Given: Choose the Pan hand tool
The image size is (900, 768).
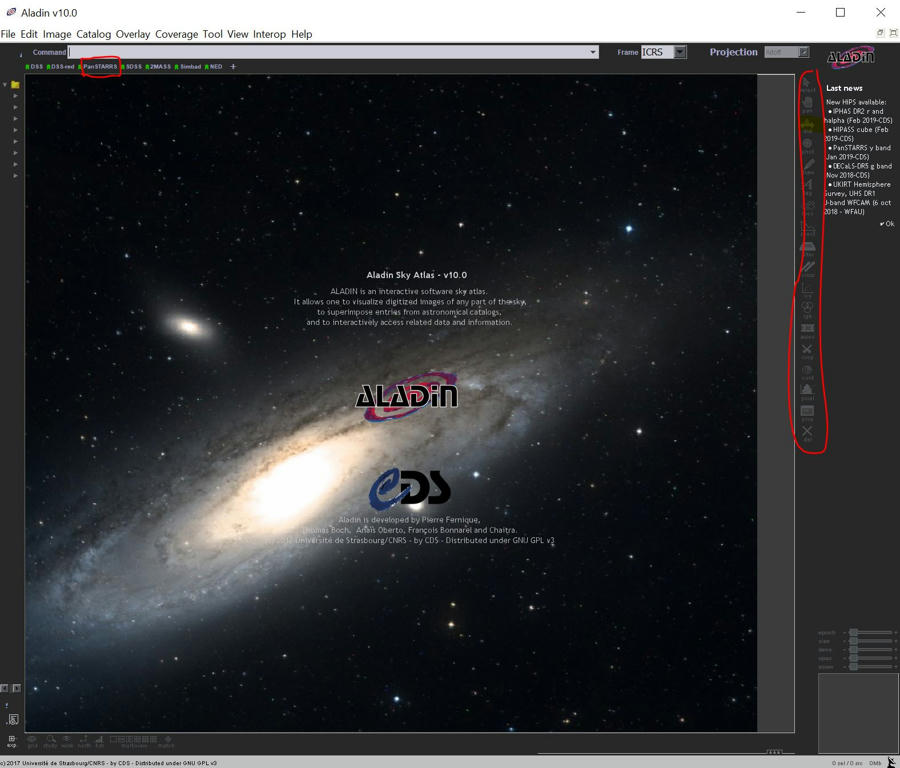Looking at the screenshot, I should 807,104.
